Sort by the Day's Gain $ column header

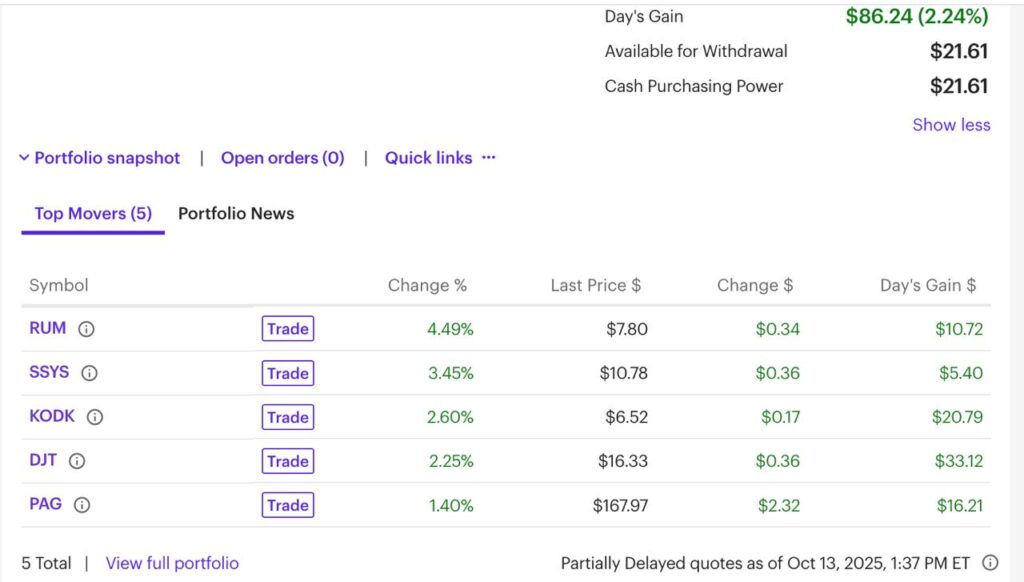pyautogui.click(x=927, y=285)
